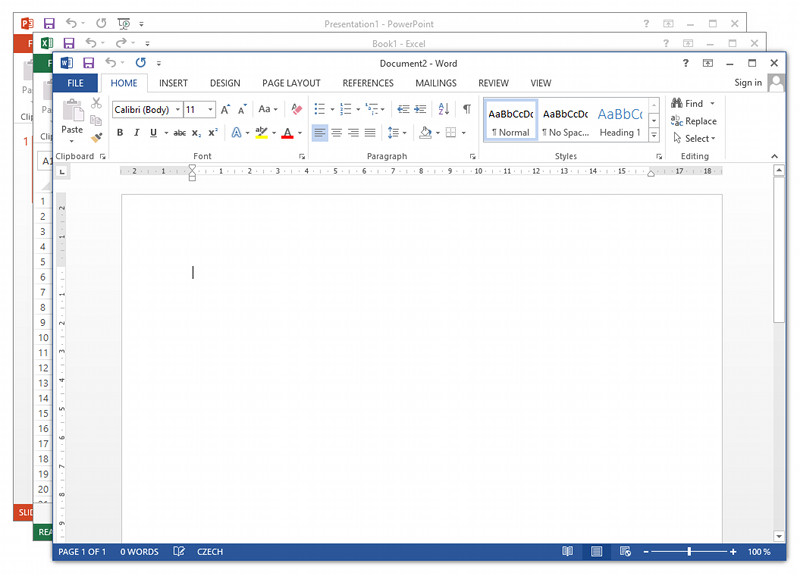Screen dimensions: 800x576
Task: Open the proofing errors book icon in status bar
Action: click(x=179, y=552)
